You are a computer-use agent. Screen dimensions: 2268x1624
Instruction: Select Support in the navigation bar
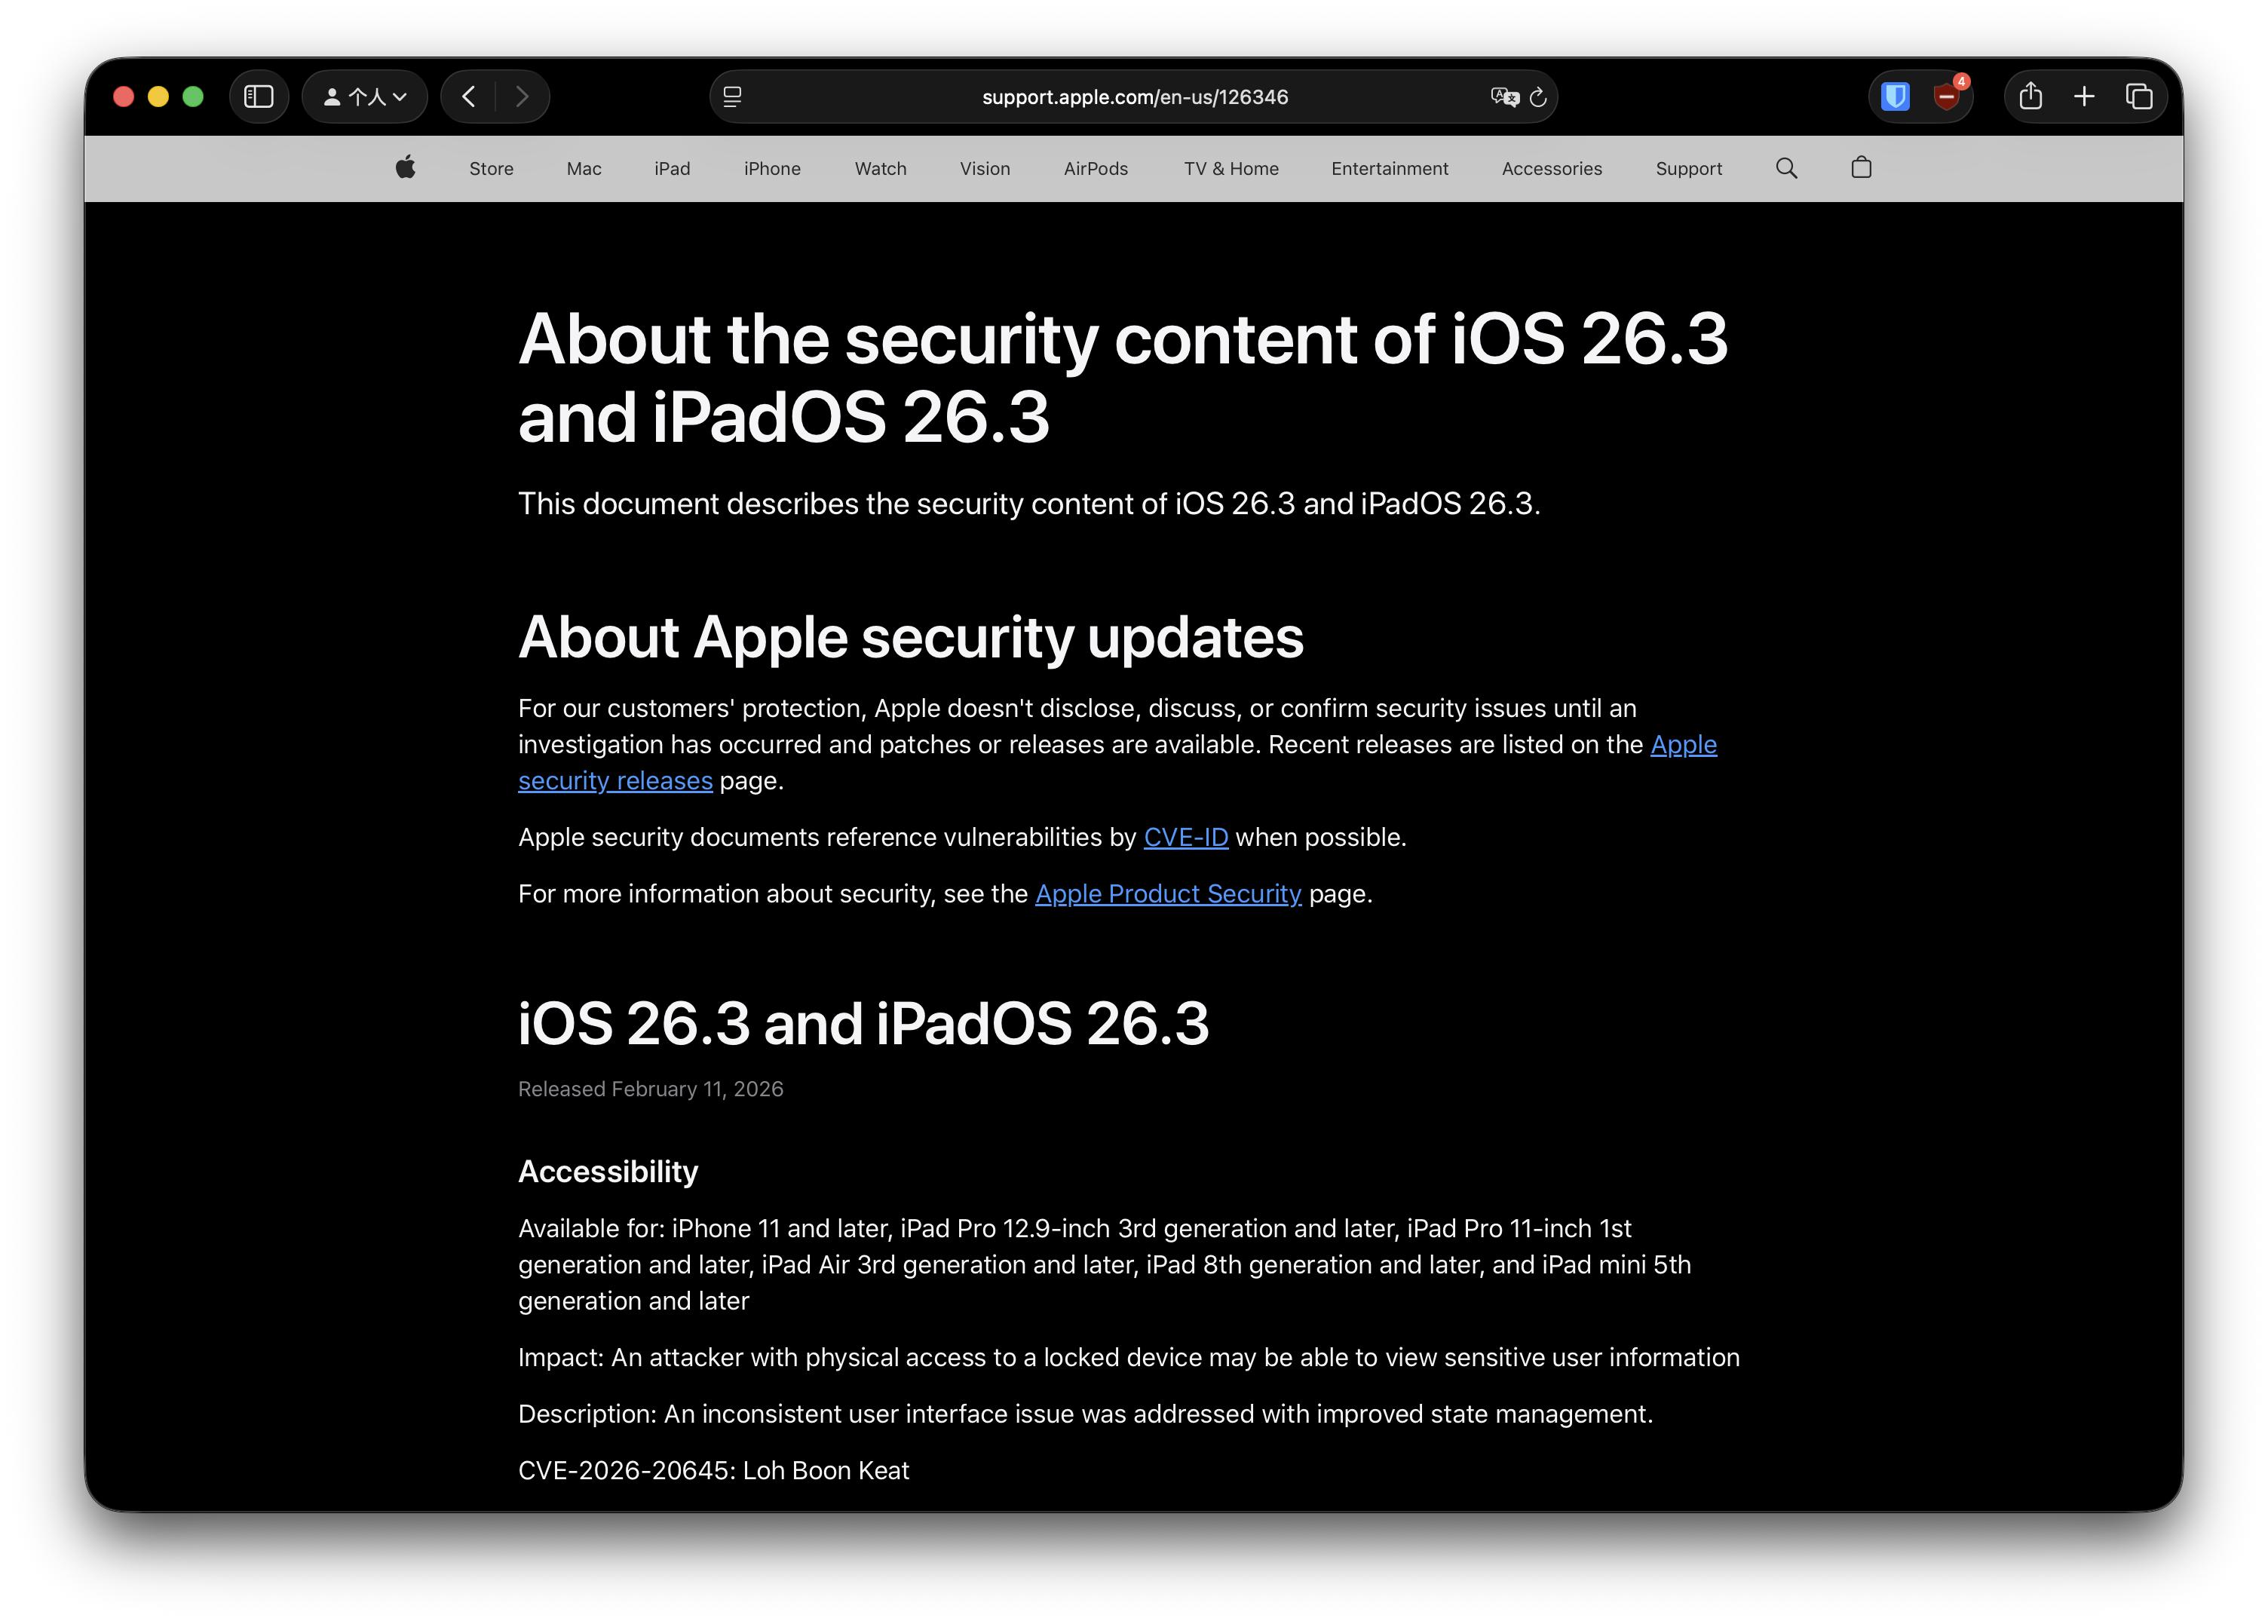coord(1688,169)
